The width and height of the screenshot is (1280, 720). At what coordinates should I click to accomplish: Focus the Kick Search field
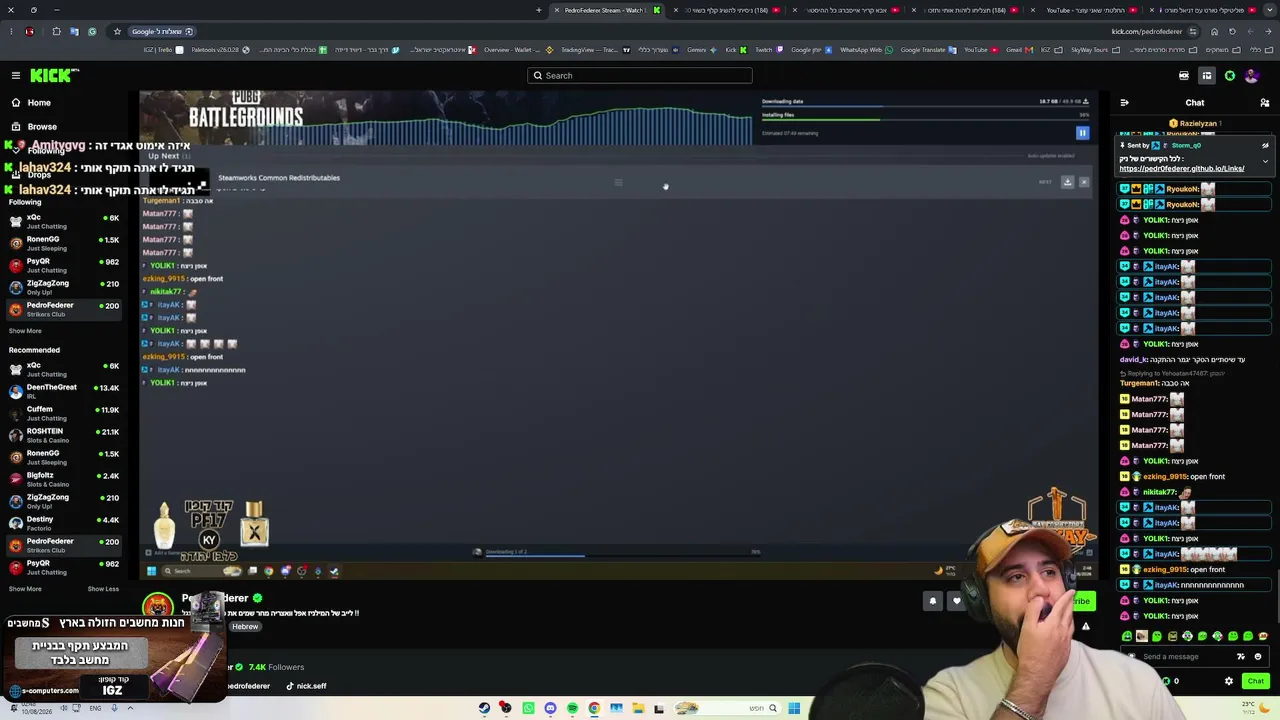click(x=640, y=75)
